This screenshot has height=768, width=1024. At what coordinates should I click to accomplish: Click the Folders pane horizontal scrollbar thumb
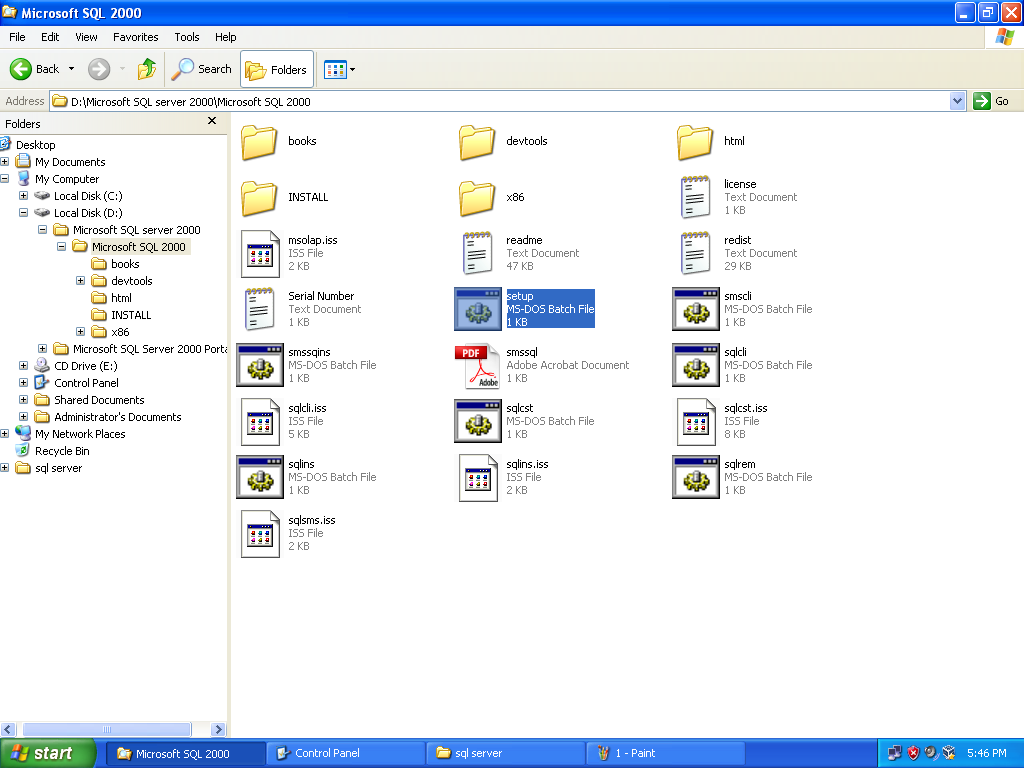(107, 729)
